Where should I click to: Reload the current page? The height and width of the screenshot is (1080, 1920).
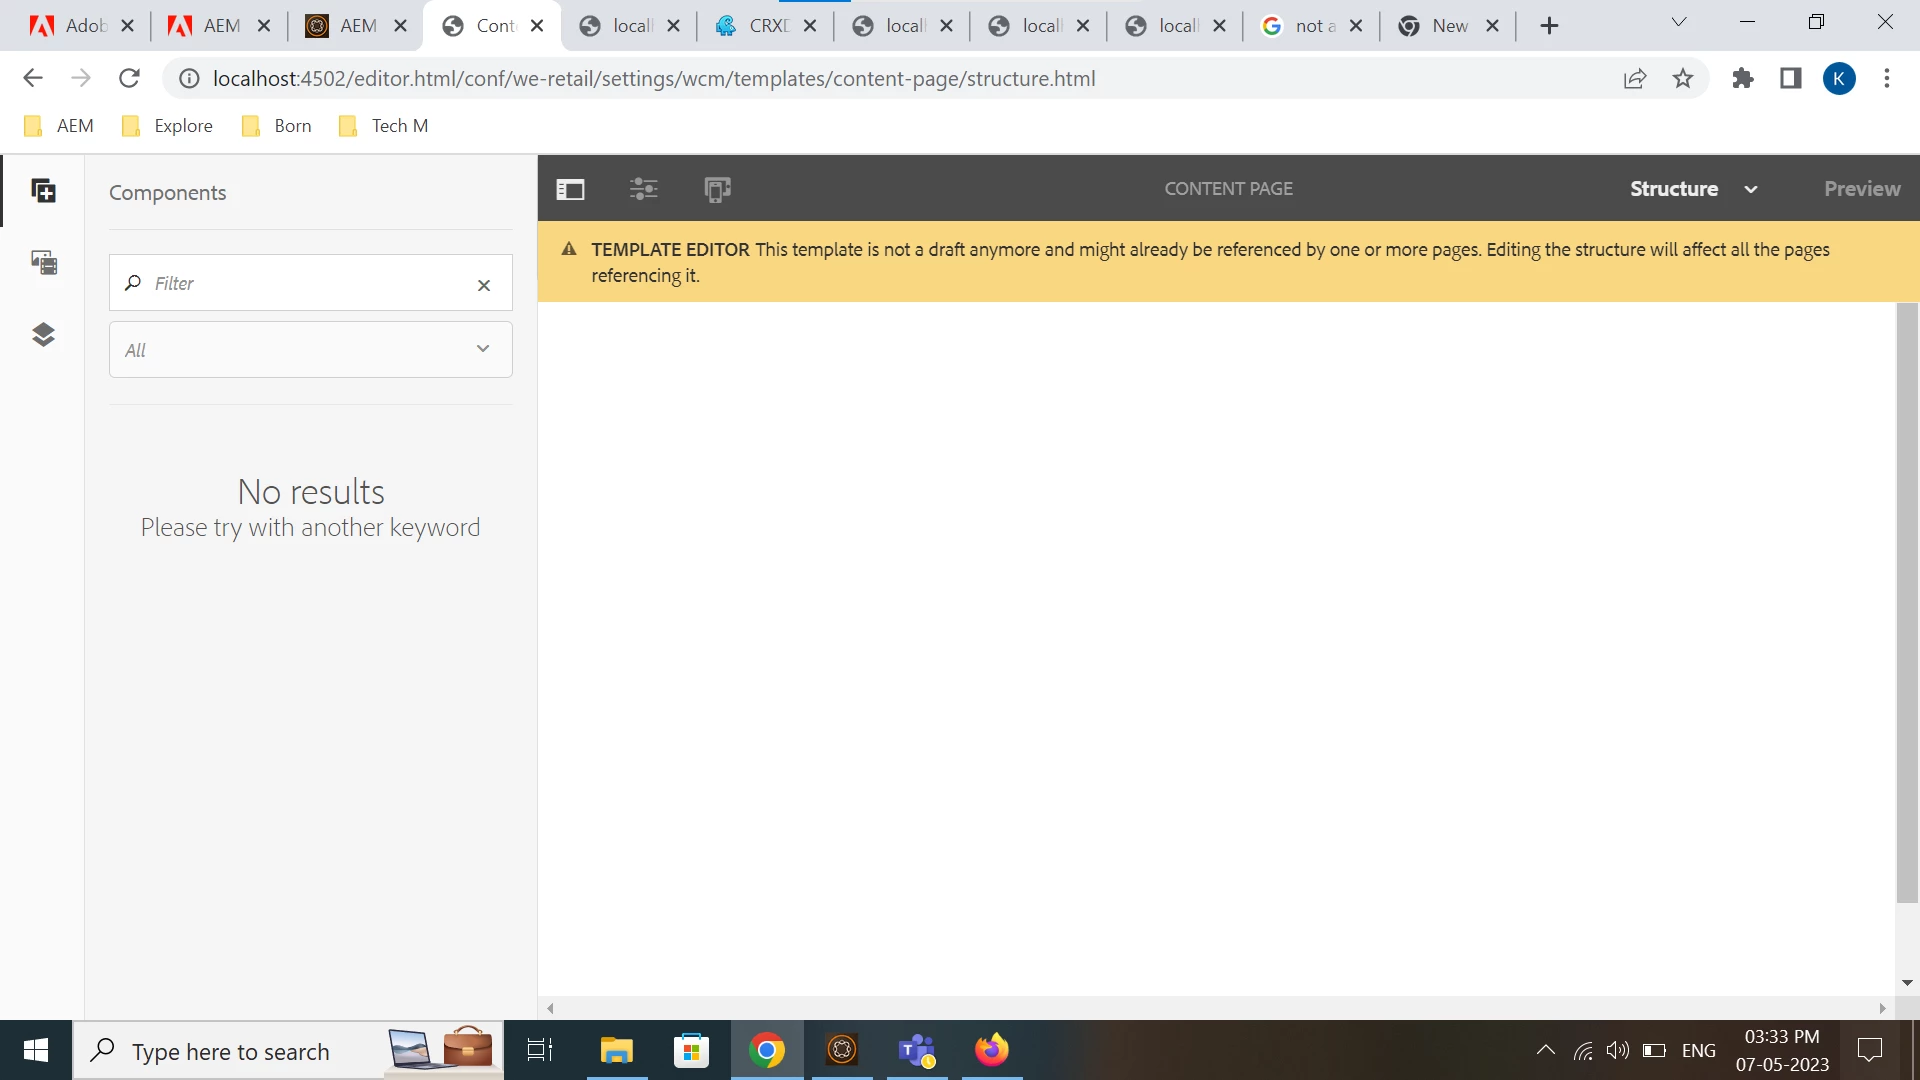[129, 79]
